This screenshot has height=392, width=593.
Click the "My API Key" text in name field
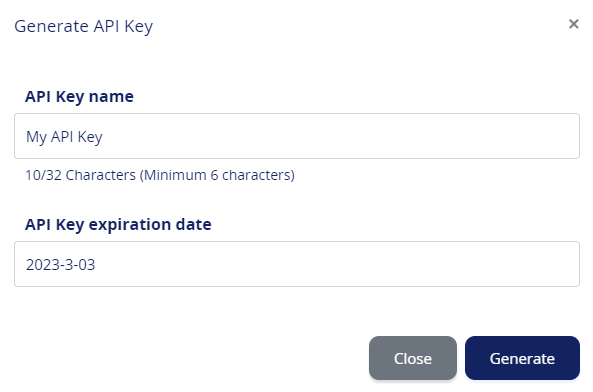(x=64, y=137)
